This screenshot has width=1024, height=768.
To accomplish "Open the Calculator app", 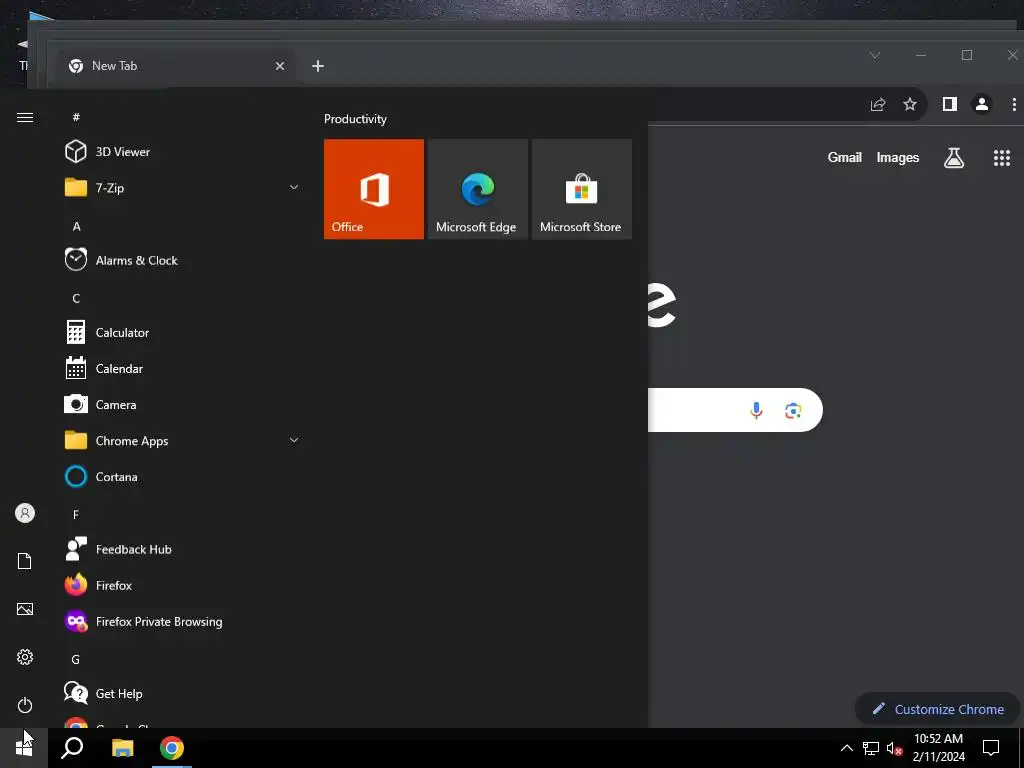I will [x=183, y=332].
